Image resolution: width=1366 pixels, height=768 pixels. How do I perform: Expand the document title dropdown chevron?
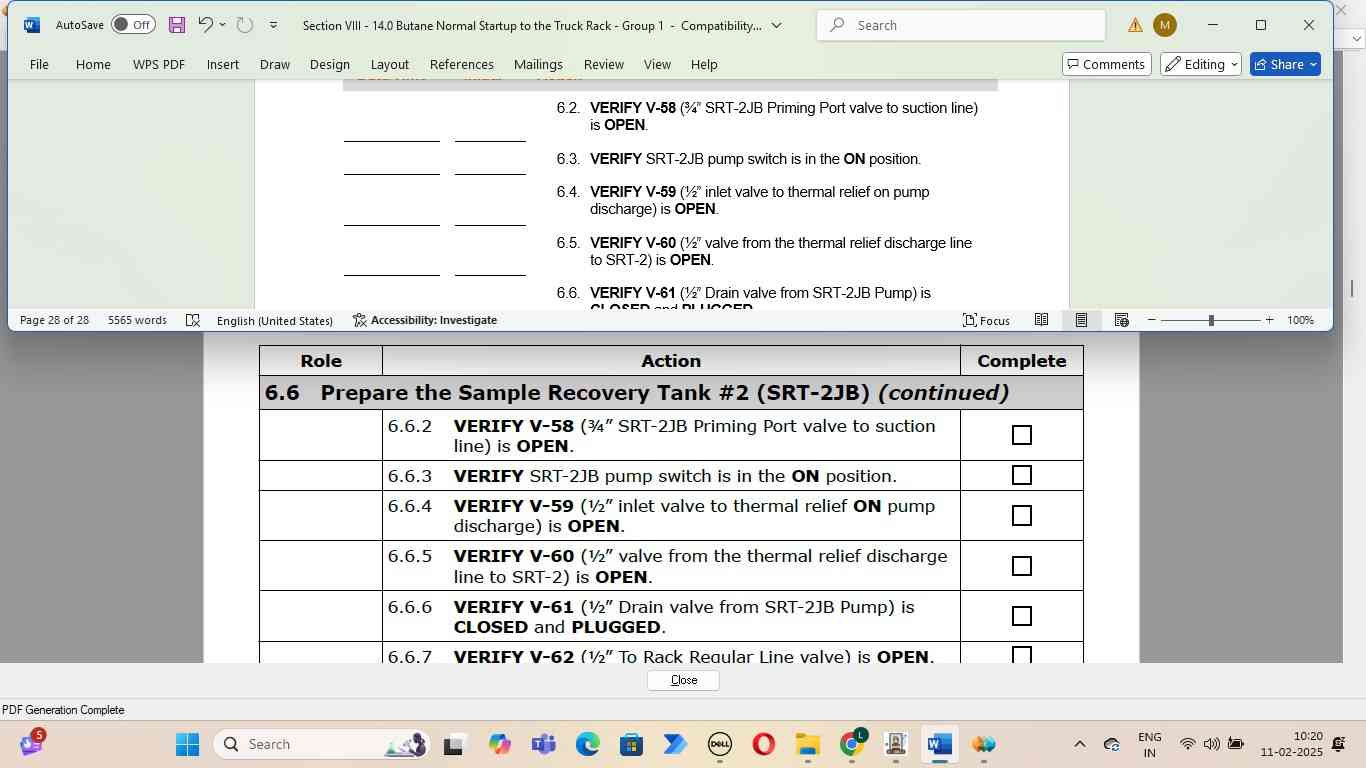click(777, 25)
